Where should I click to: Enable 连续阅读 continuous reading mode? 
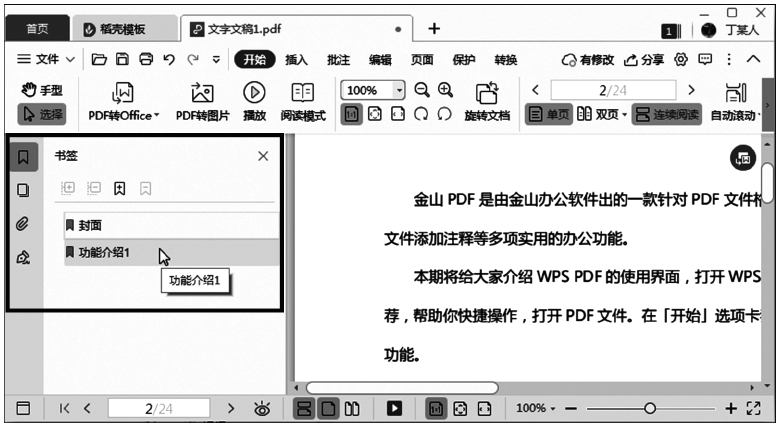pos(667,115)
